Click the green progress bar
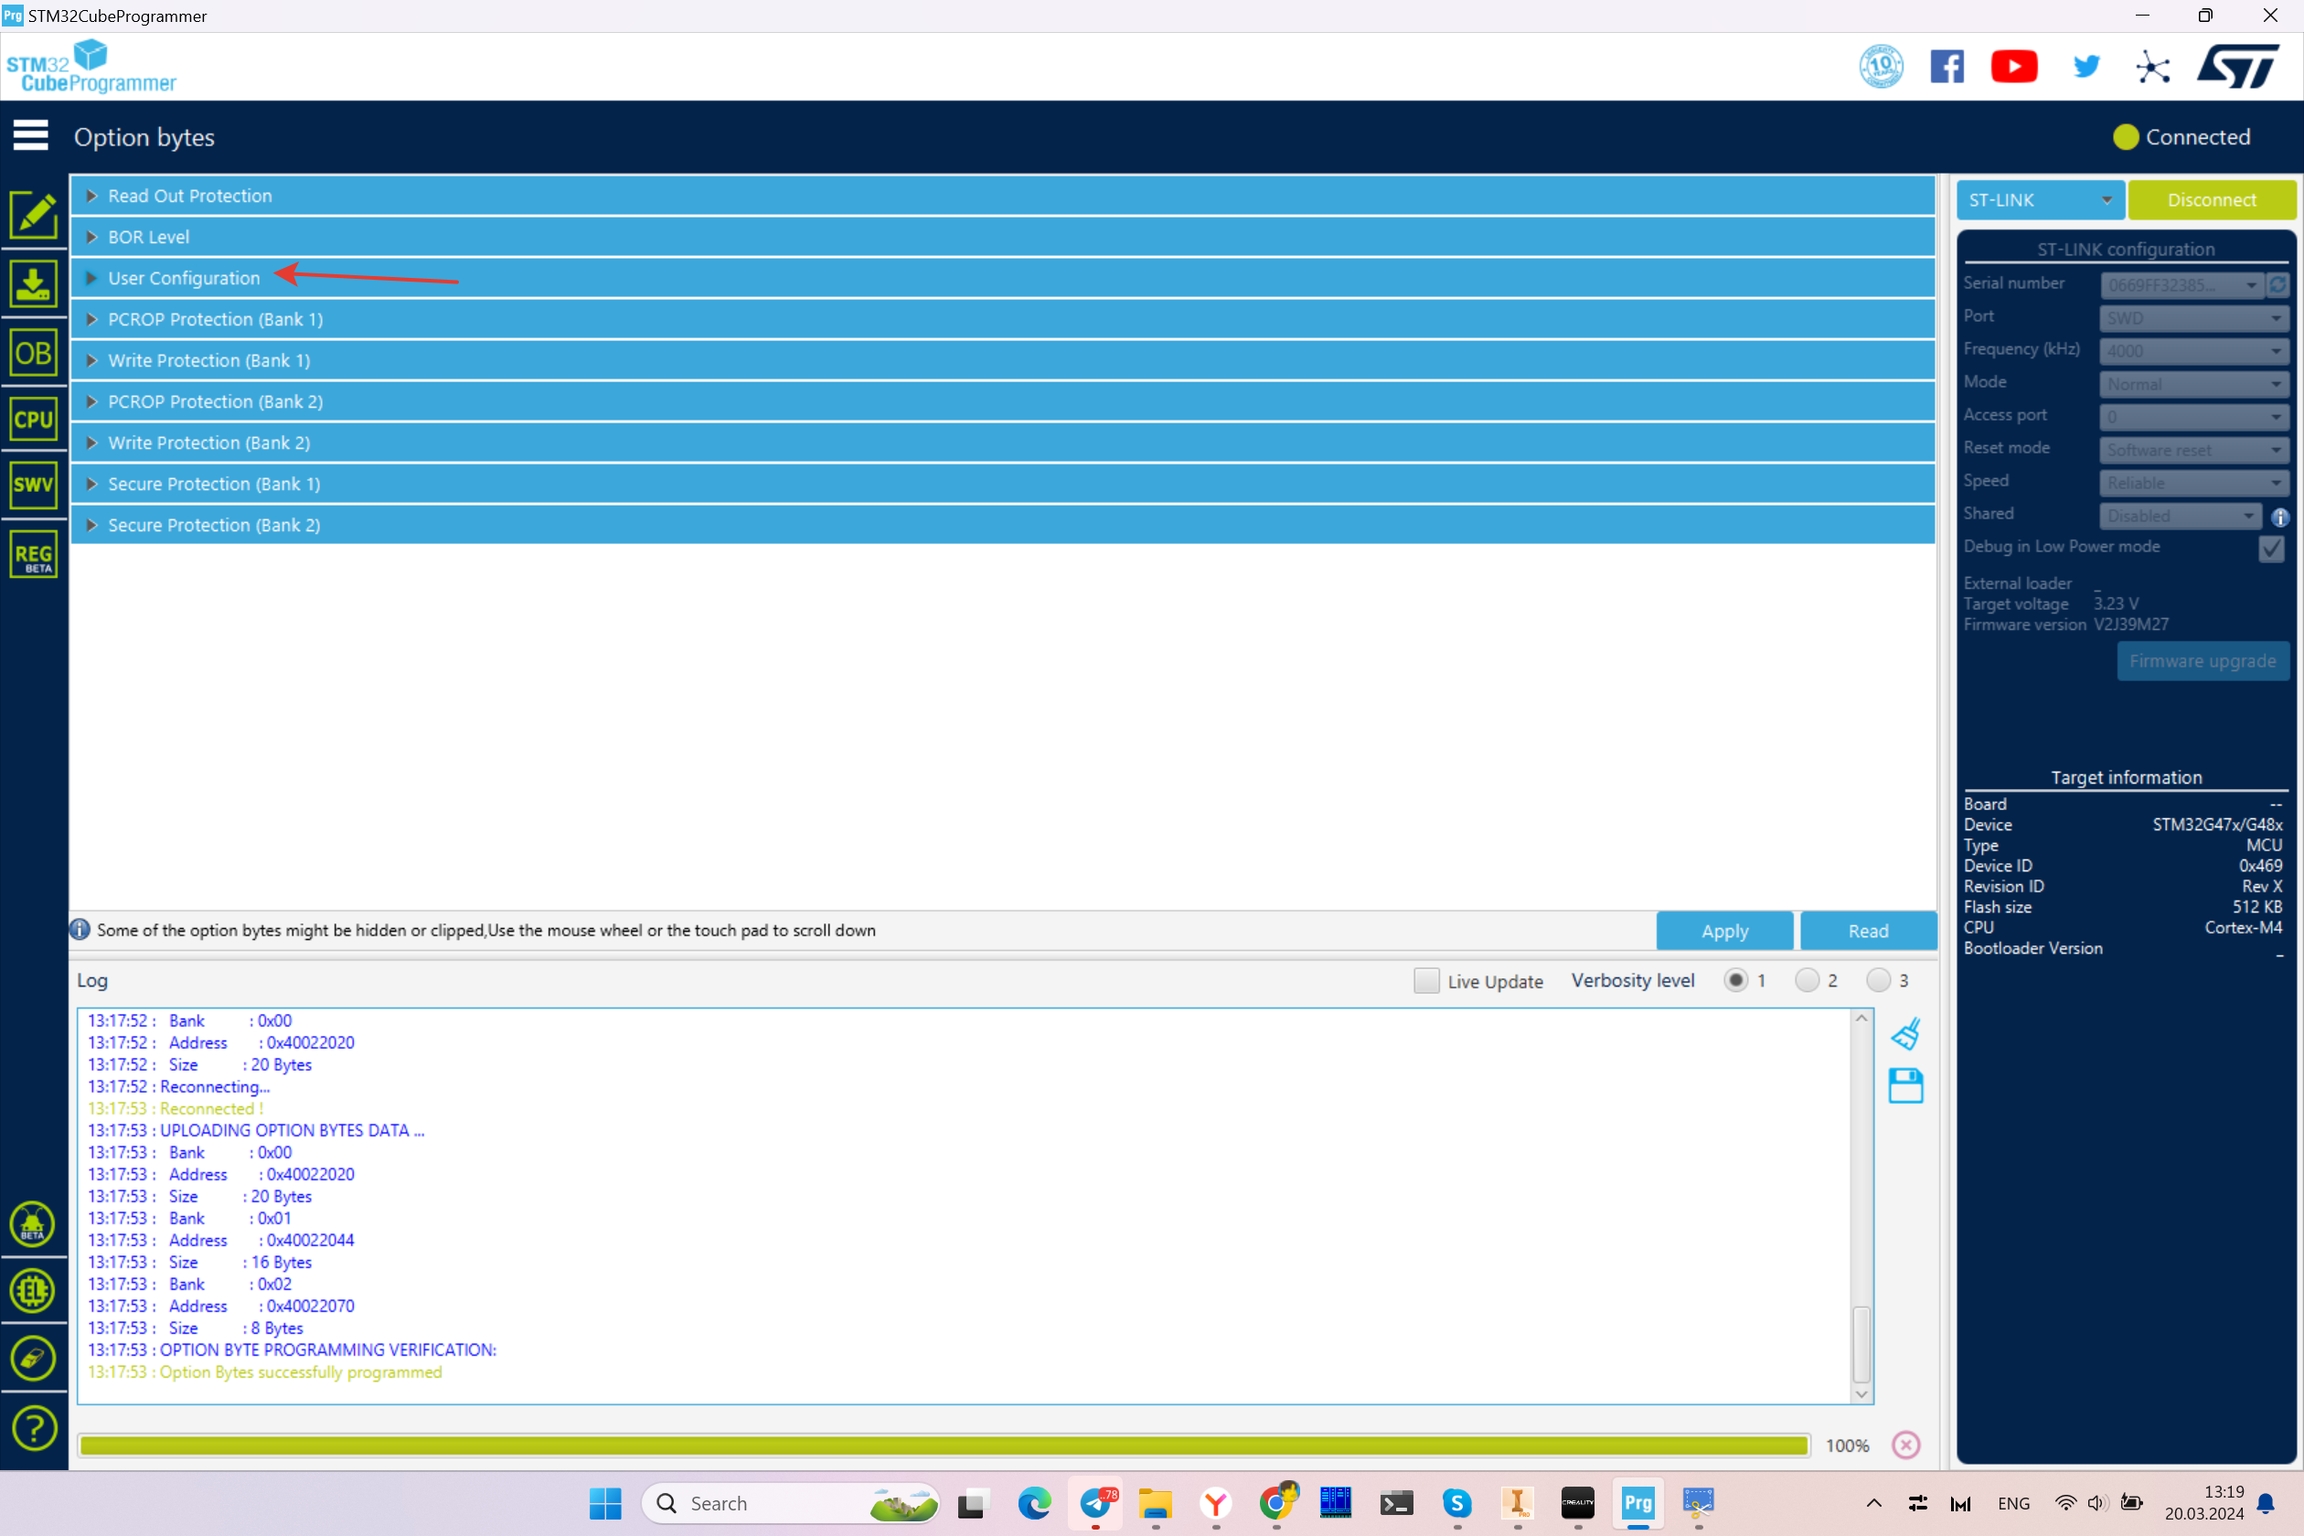2304x1536 pixels. point(943,1445)
